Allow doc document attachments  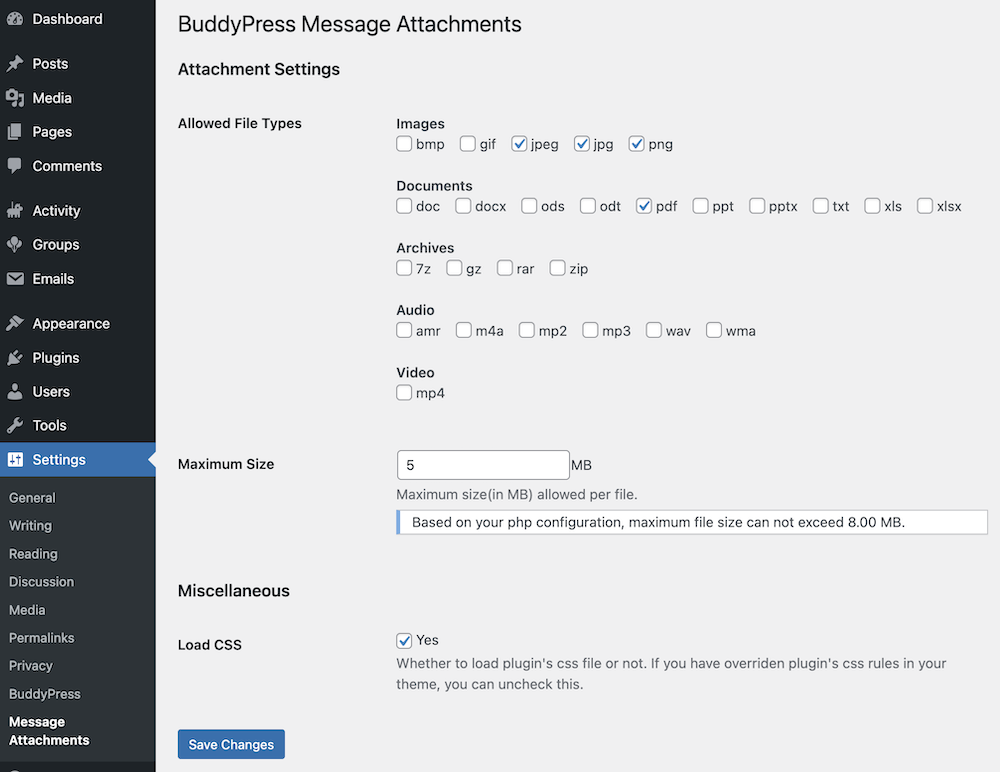click(x=404, y=205)
